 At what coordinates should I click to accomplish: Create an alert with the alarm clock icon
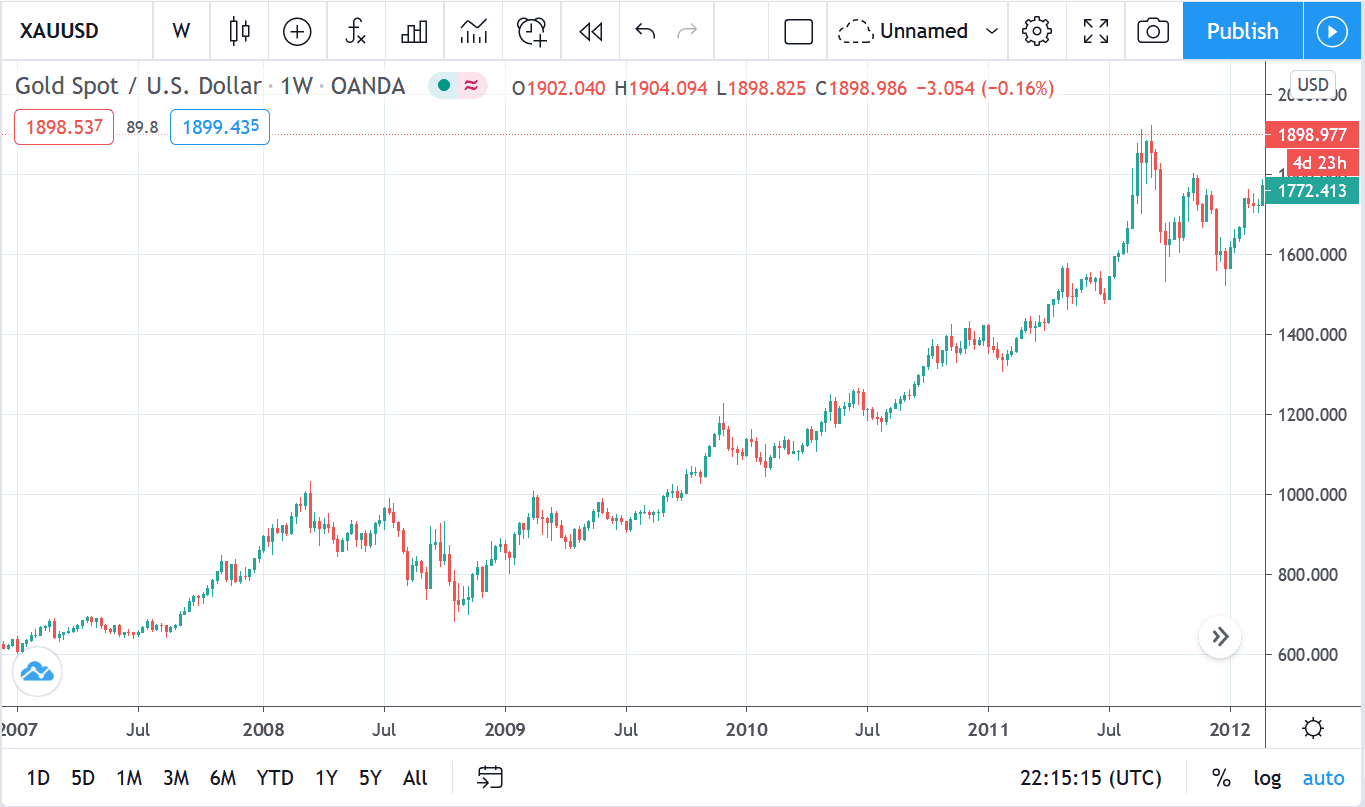(532, 31)
